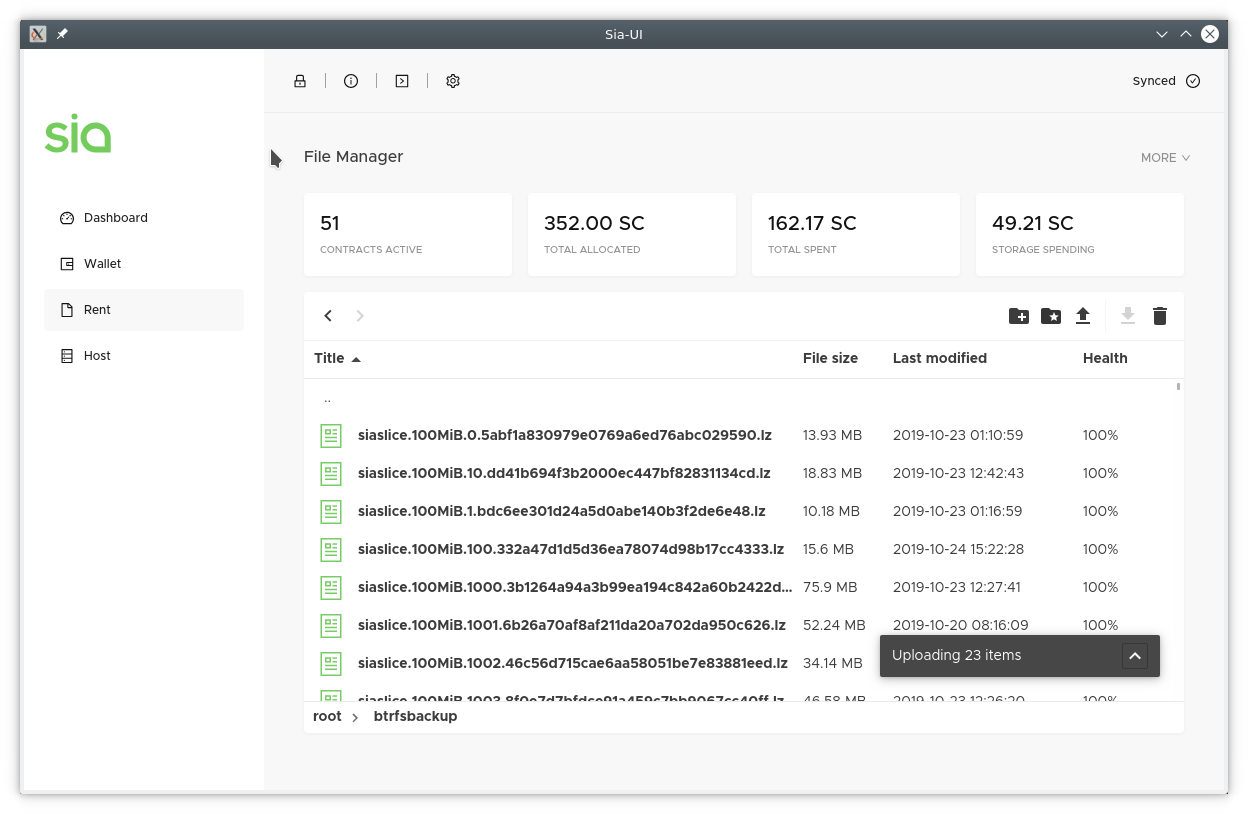
Task: Select file siaslice.100MiB.1000.3b1264a94a3b99ea194c842a60b2422d
Action: click(575, 587)
